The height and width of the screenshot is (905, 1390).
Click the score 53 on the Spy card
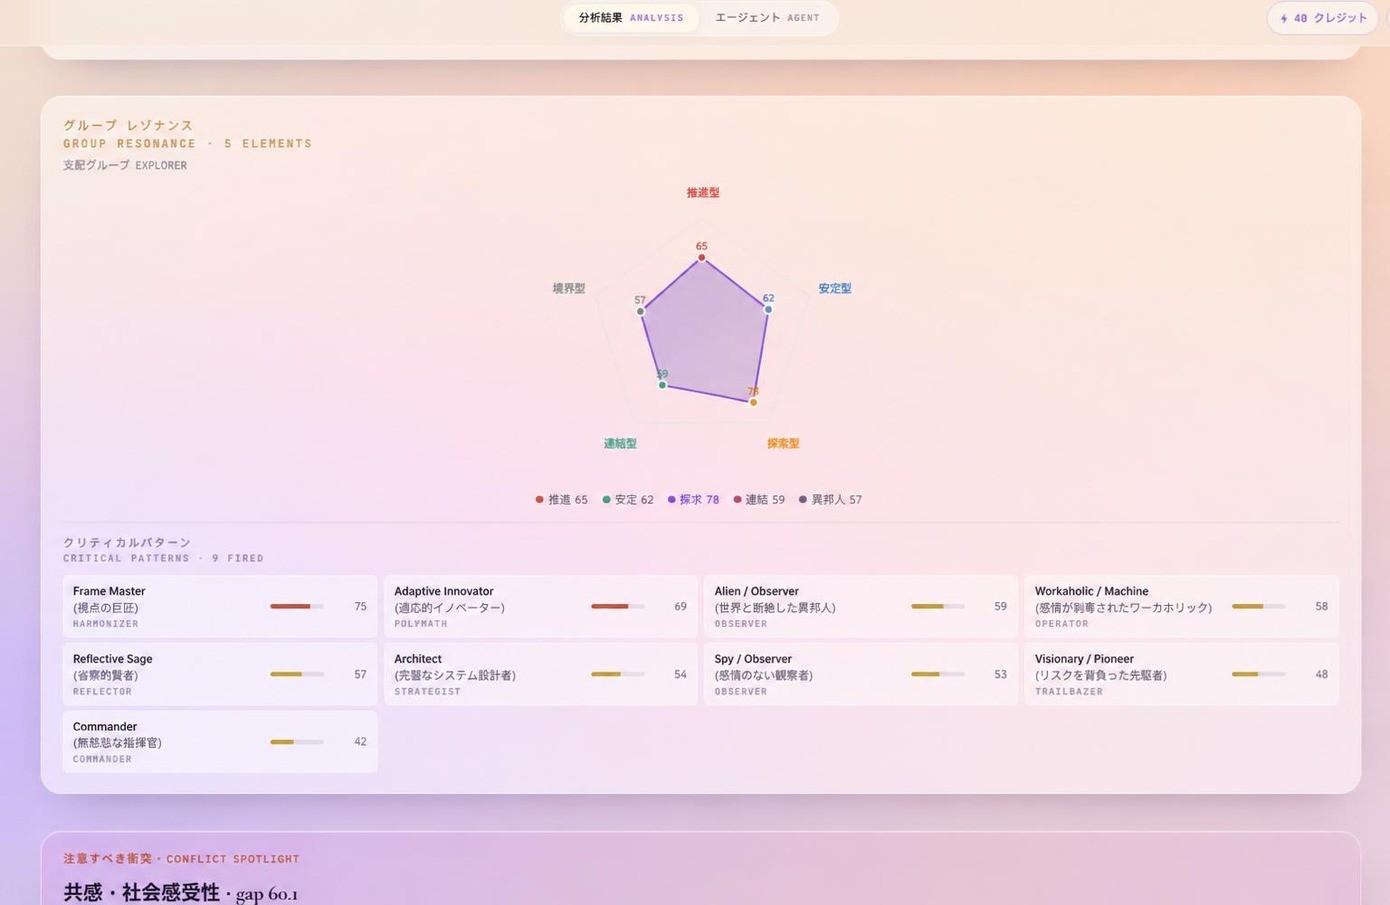(1000, 675)
